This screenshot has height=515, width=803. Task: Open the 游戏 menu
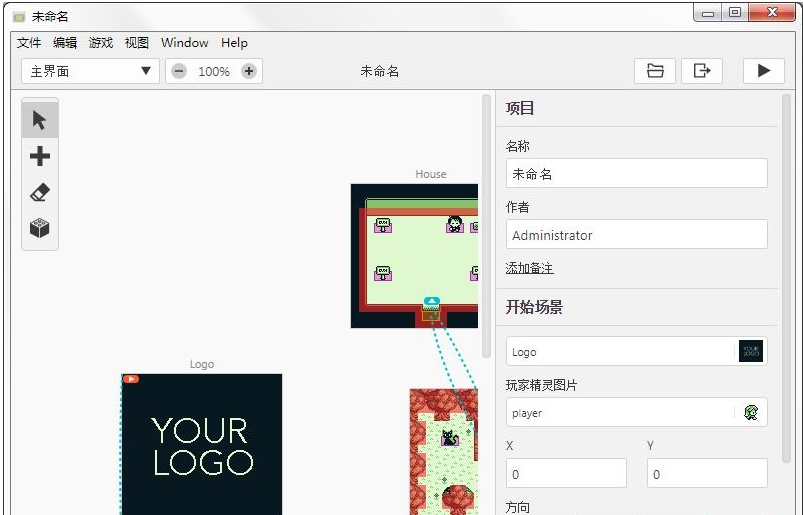[x=101, y=43]
